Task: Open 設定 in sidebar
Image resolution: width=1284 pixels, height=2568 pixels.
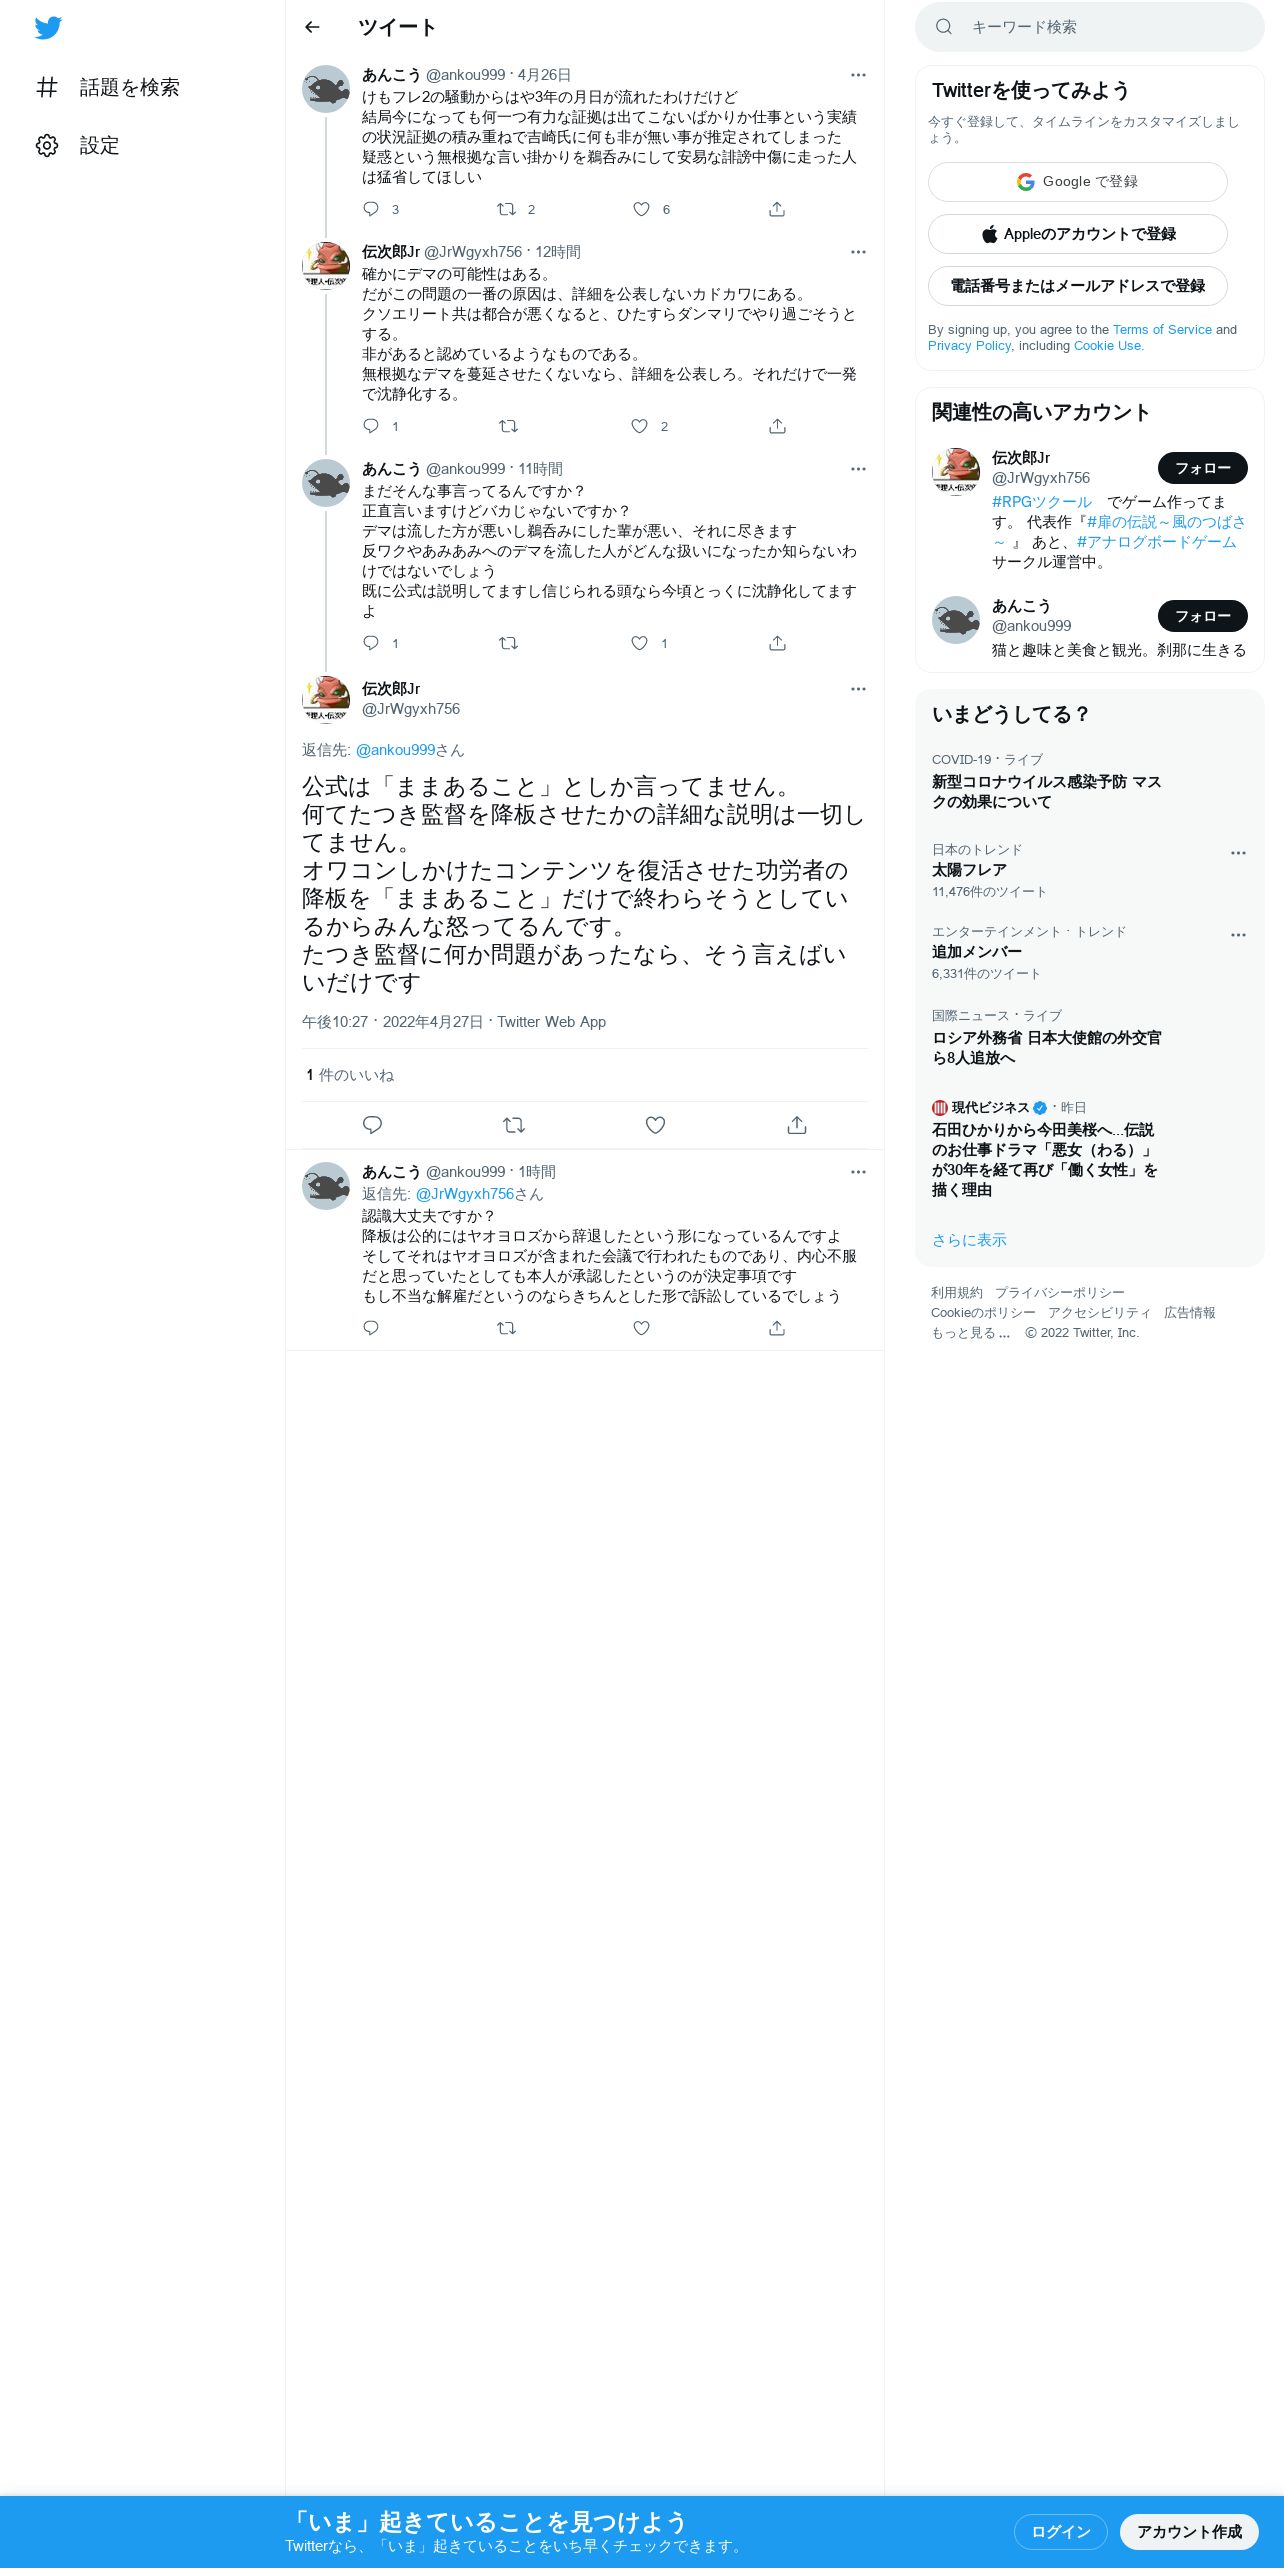Action: 78,145
